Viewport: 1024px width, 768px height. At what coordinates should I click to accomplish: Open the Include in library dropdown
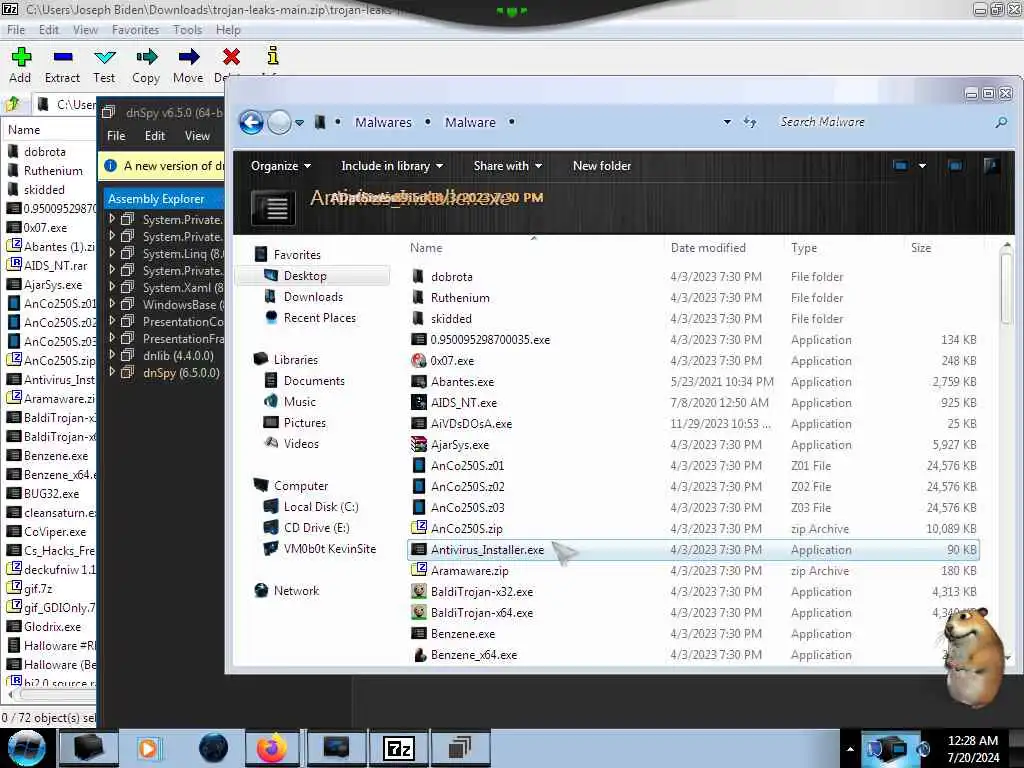[392, 166]
